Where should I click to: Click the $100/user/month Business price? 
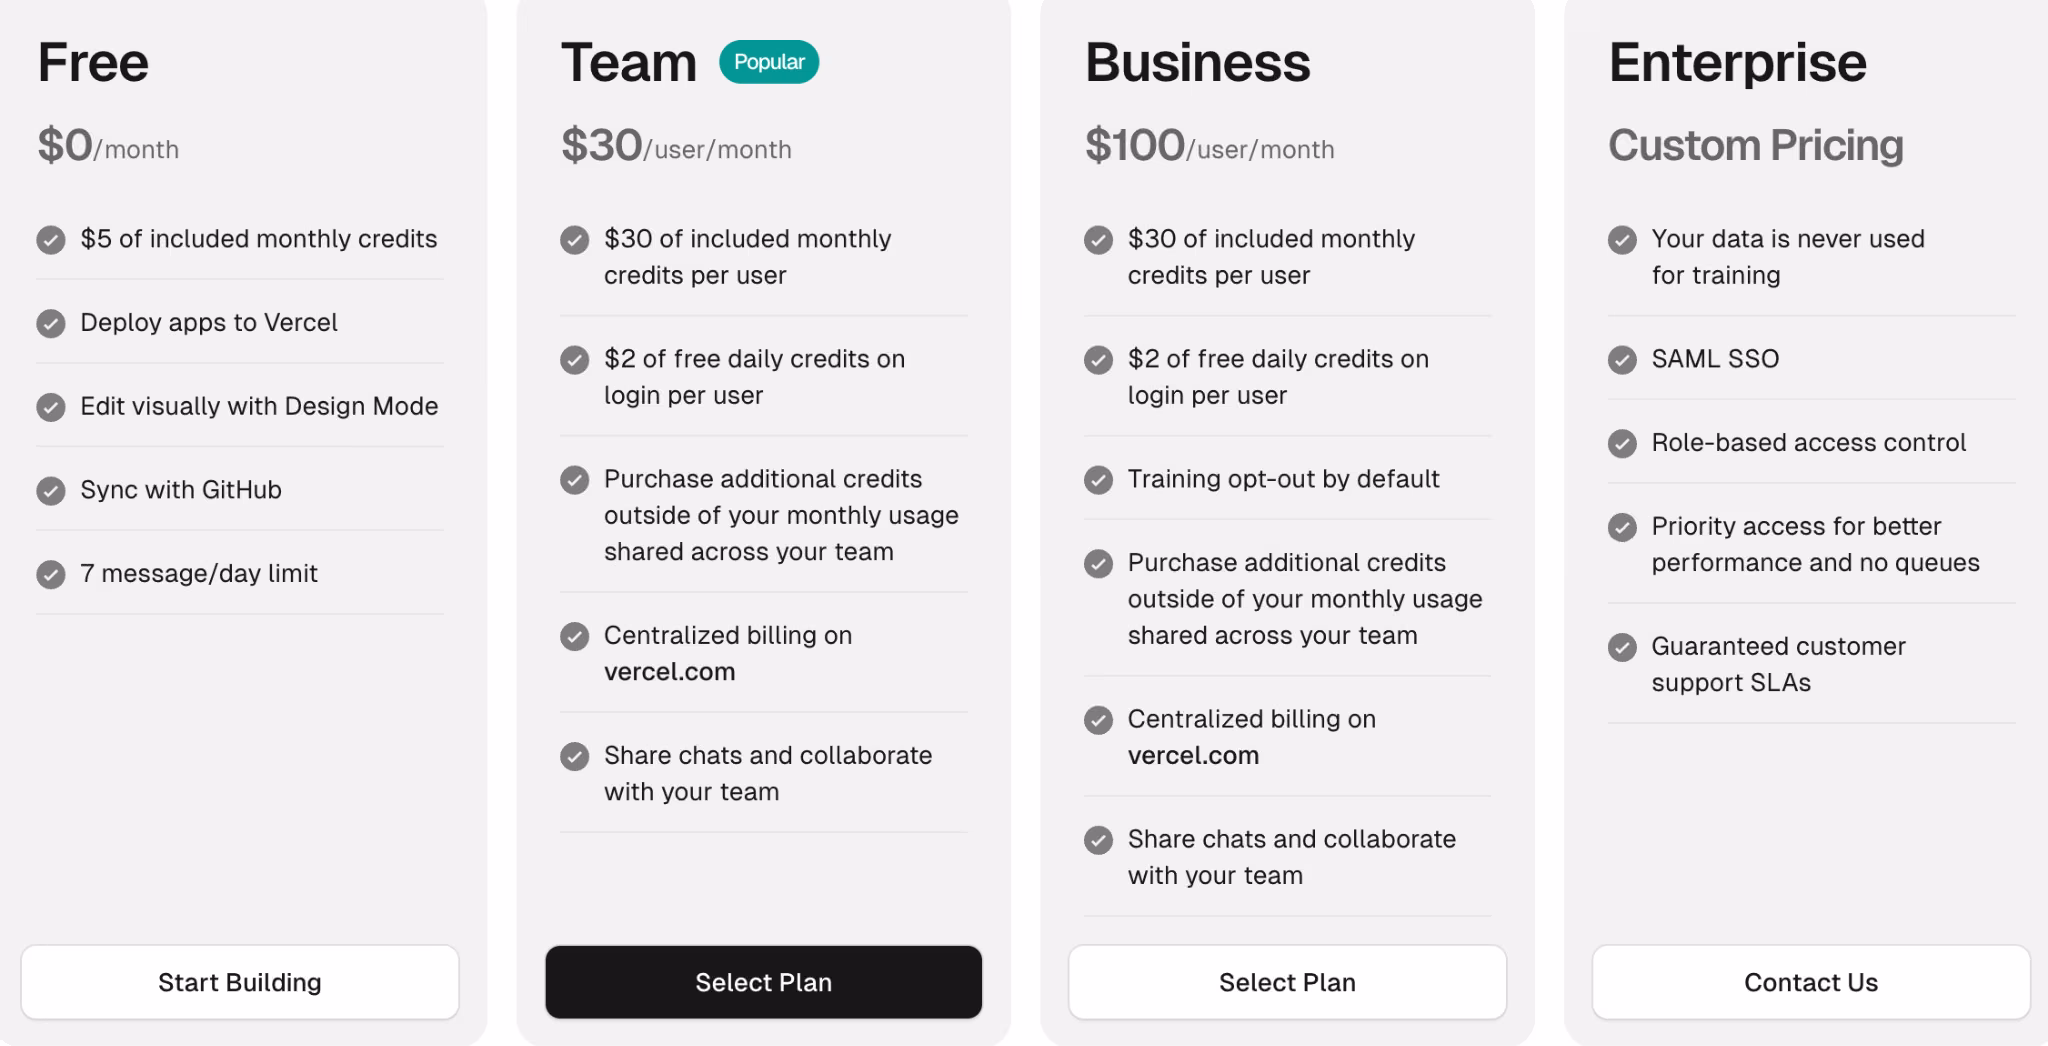[x=1210, y=146]
